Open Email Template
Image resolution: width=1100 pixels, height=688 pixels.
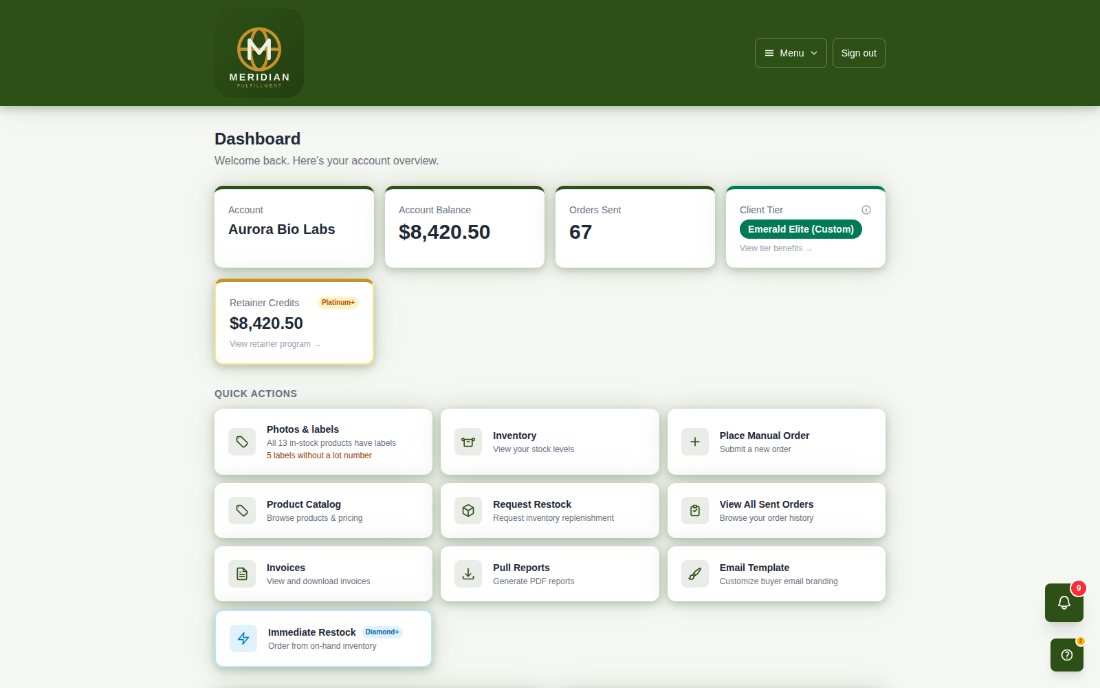point(777,574)
